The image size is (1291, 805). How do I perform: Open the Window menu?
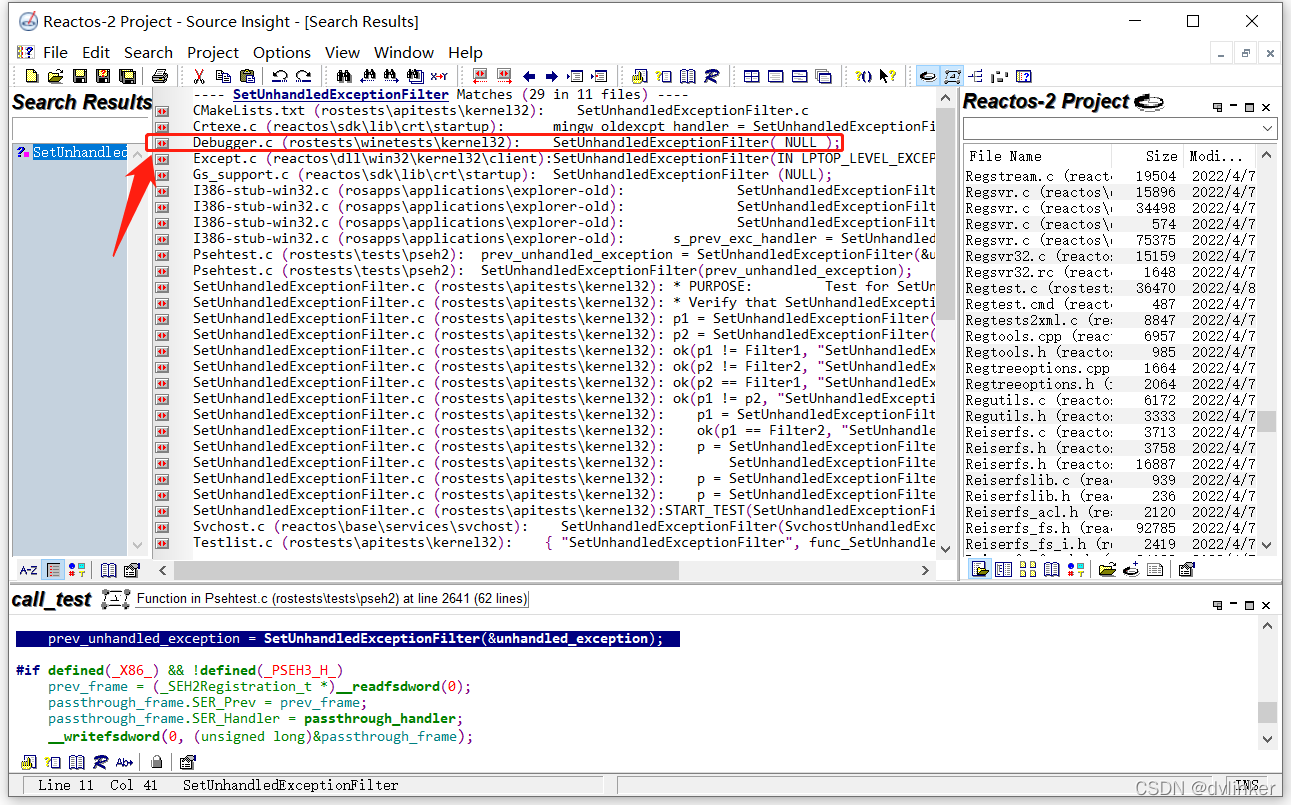(404, 52)
